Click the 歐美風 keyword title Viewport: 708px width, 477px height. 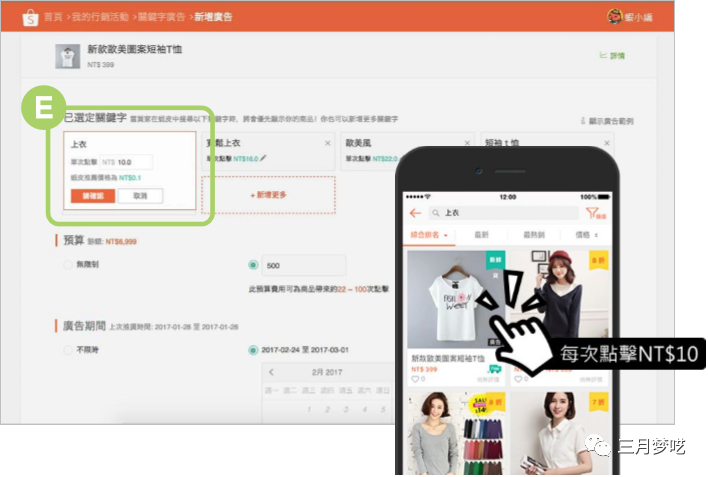tap(359, 143)
